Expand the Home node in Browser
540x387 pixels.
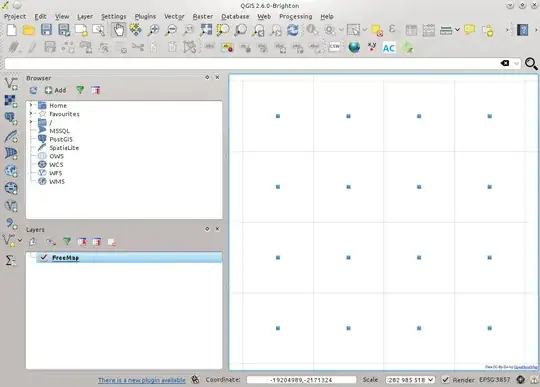point(31,105)
